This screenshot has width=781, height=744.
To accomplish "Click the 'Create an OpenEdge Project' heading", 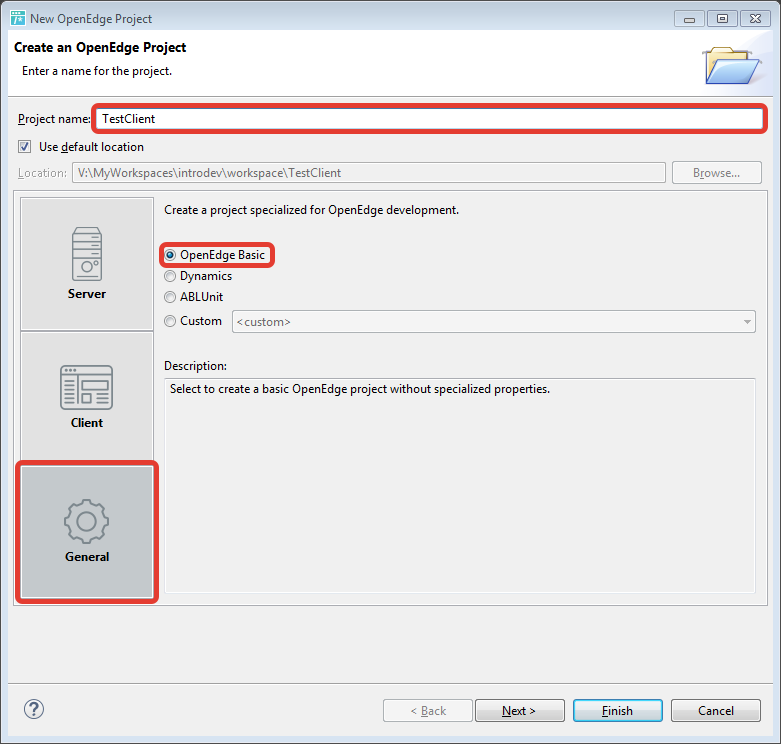I will point(100,47).
